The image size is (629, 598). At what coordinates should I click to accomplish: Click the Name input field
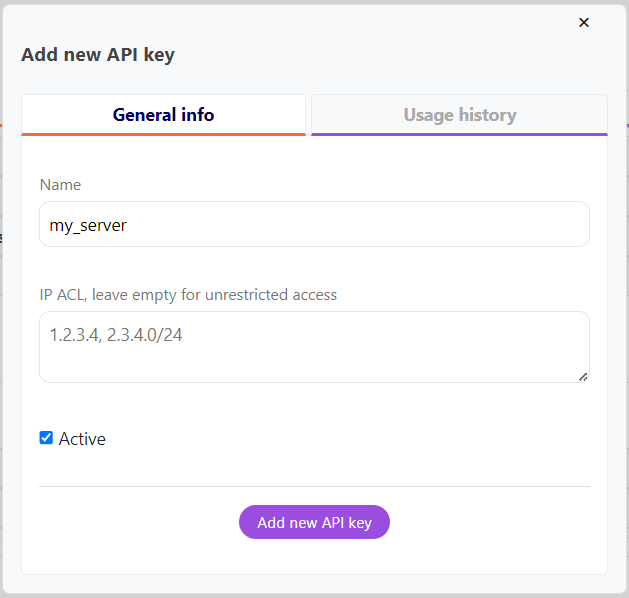(x=314, y=225)
